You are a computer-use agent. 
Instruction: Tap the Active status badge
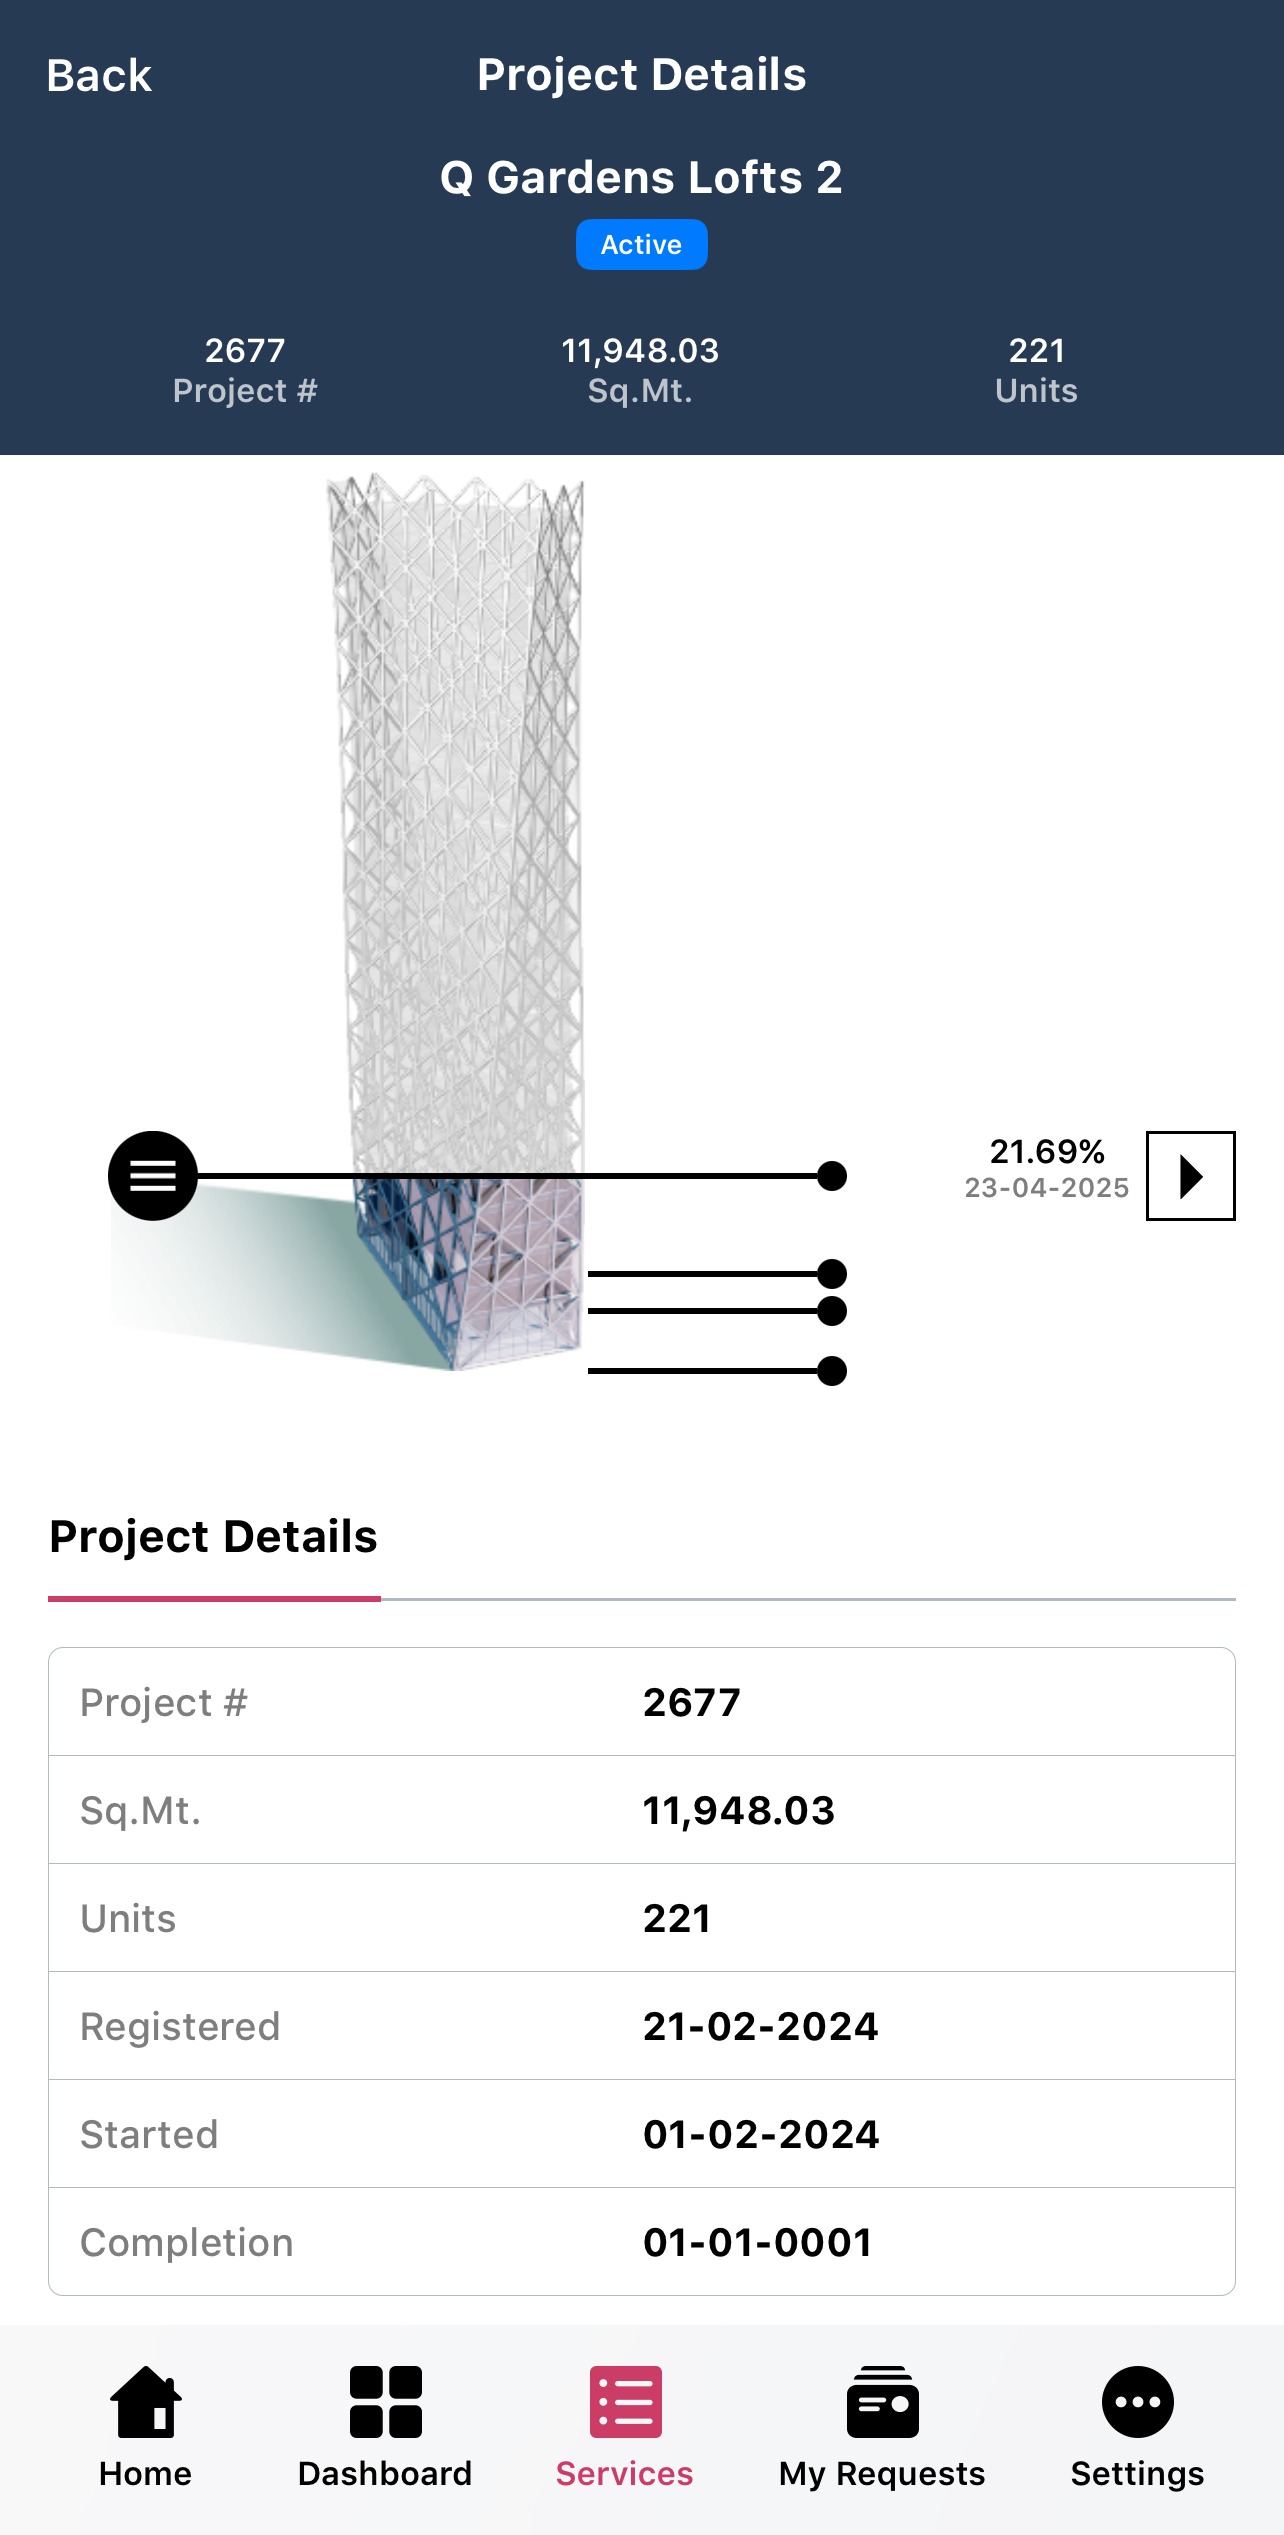click(x=641, y=245)
